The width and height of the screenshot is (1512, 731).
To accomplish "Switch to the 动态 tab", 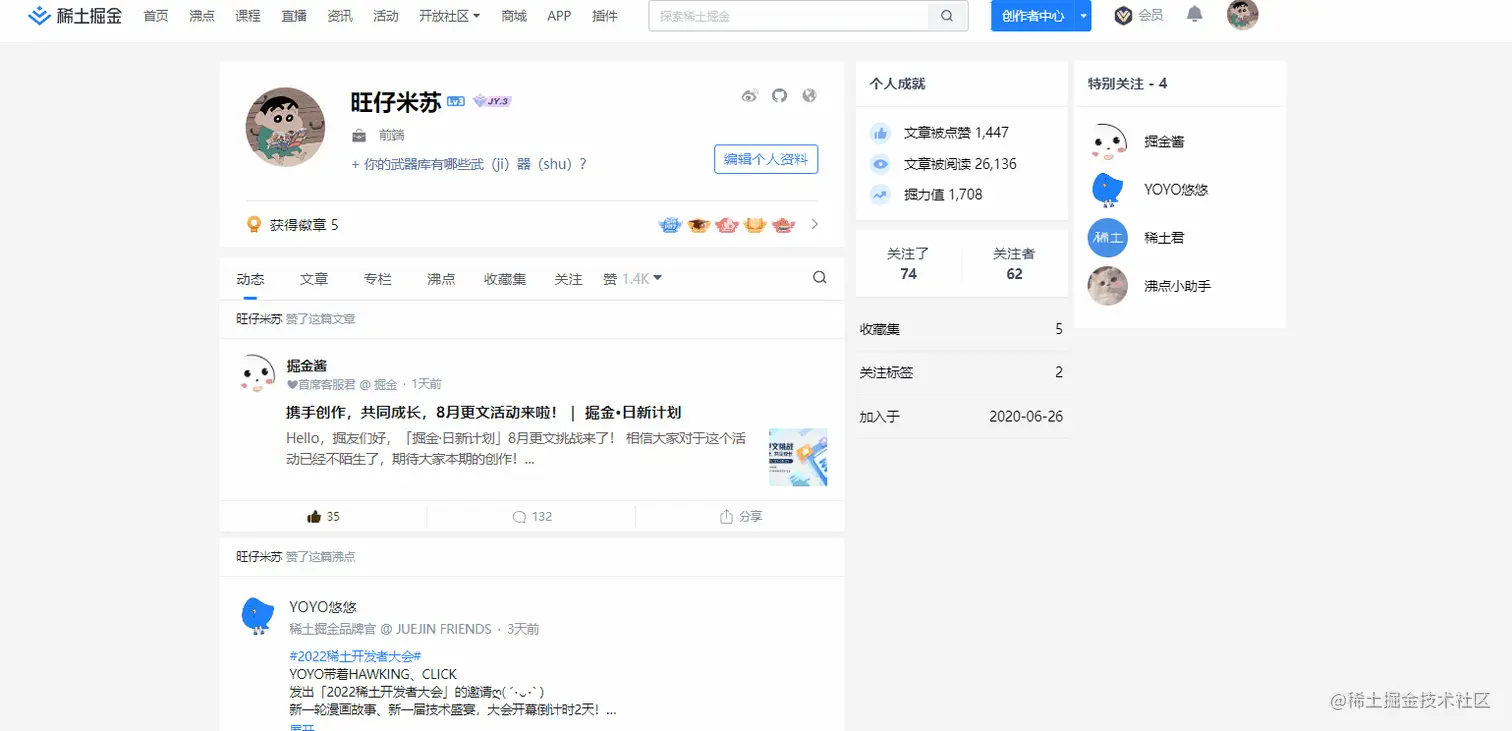I will click(x=250, y=279).
